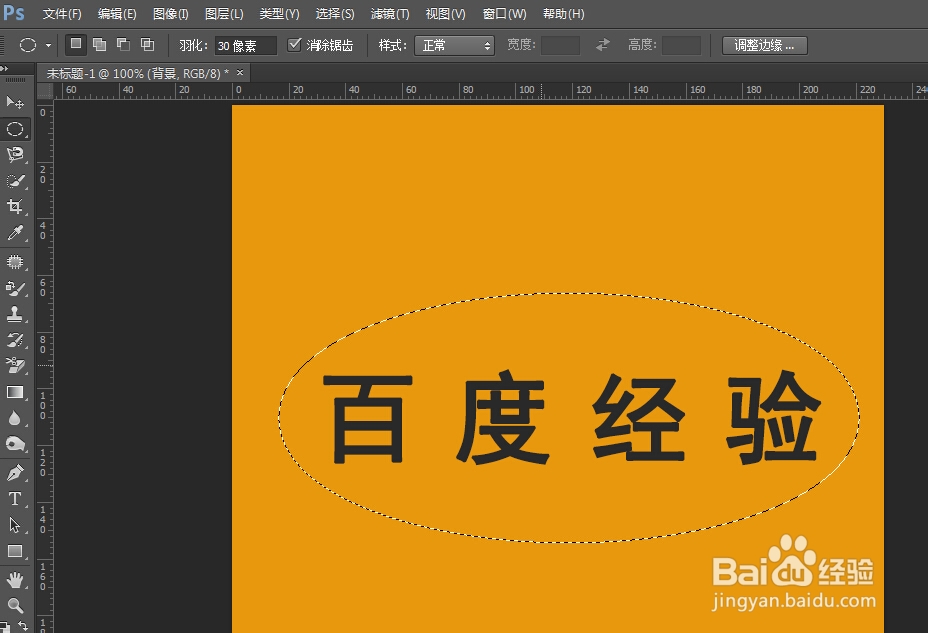Open the 编辑(E) menu
Image resolution: width=928 pixels, height=633 pixels.
pyautogui.click(x=117, y=14)
